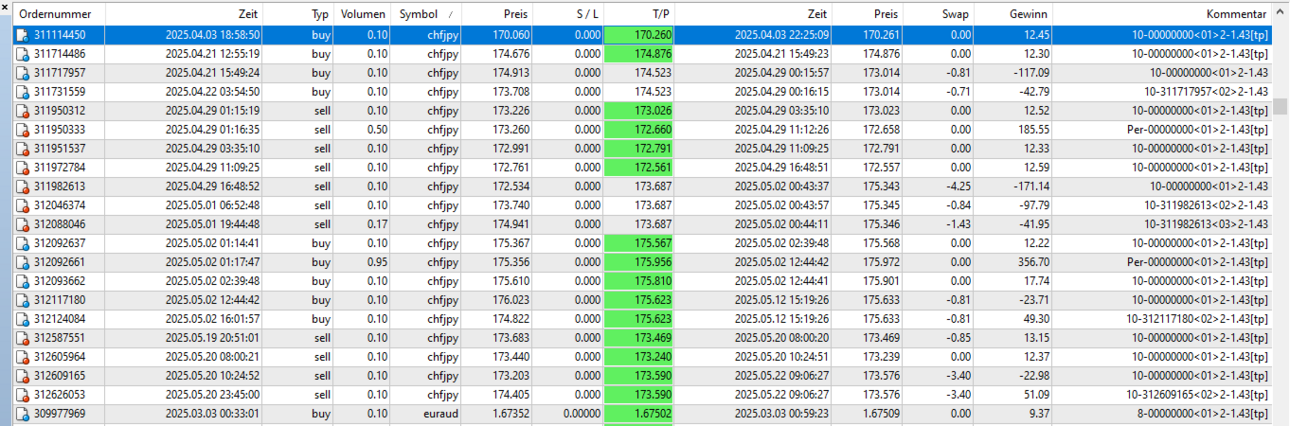The height and width of the screenshot is (426, 1290).
Task: Click the order icon for 309977969
Action: [21, 413]
